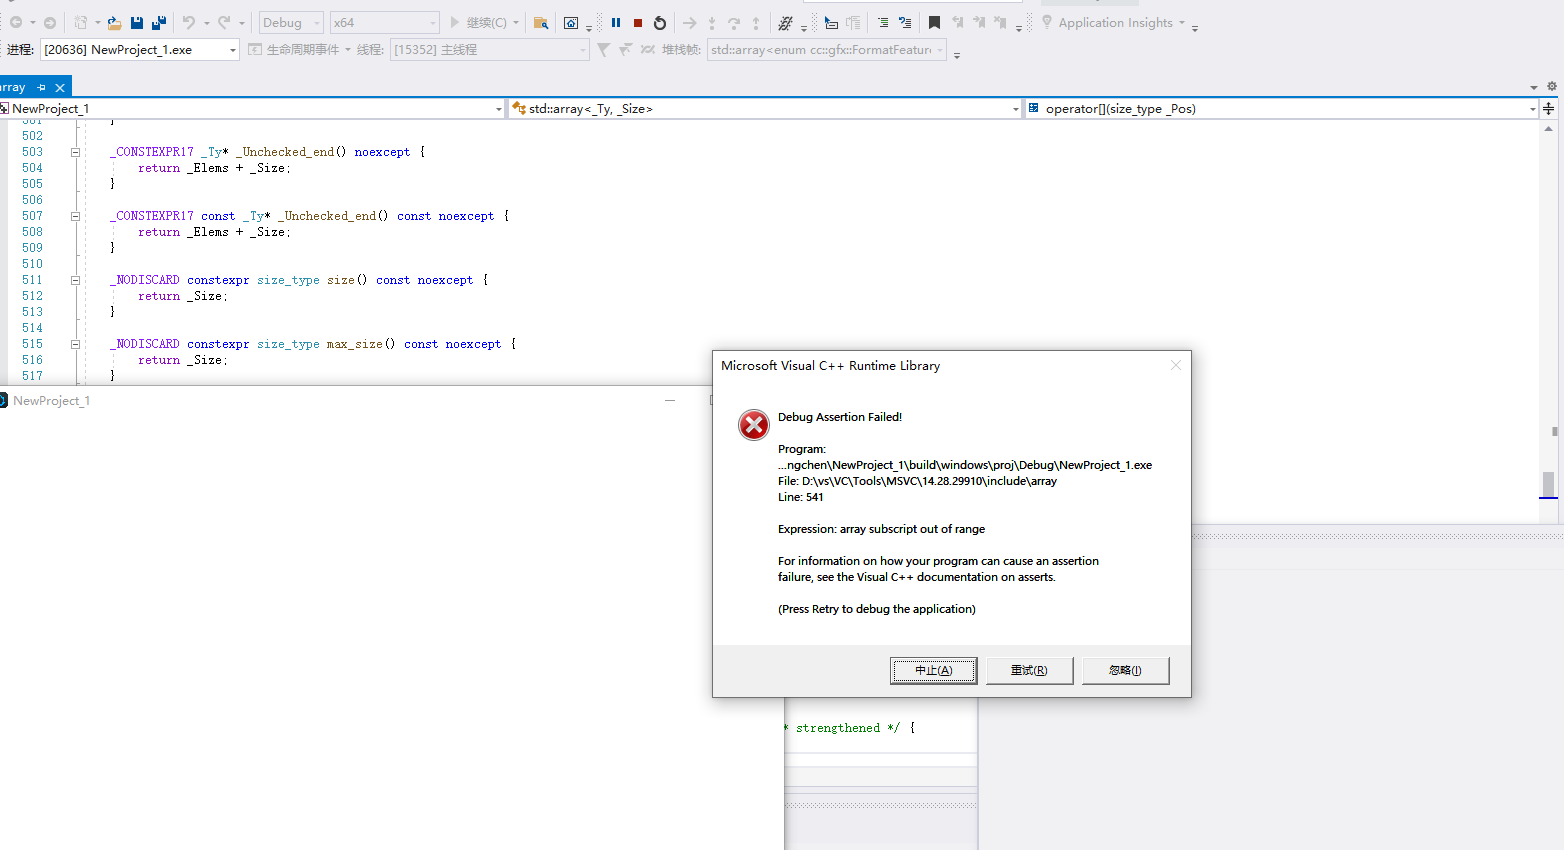The height and width of the screenshot is (850, 1564).
Task: Open the editor settings gear icon
Action: [x=1552, y=87]
